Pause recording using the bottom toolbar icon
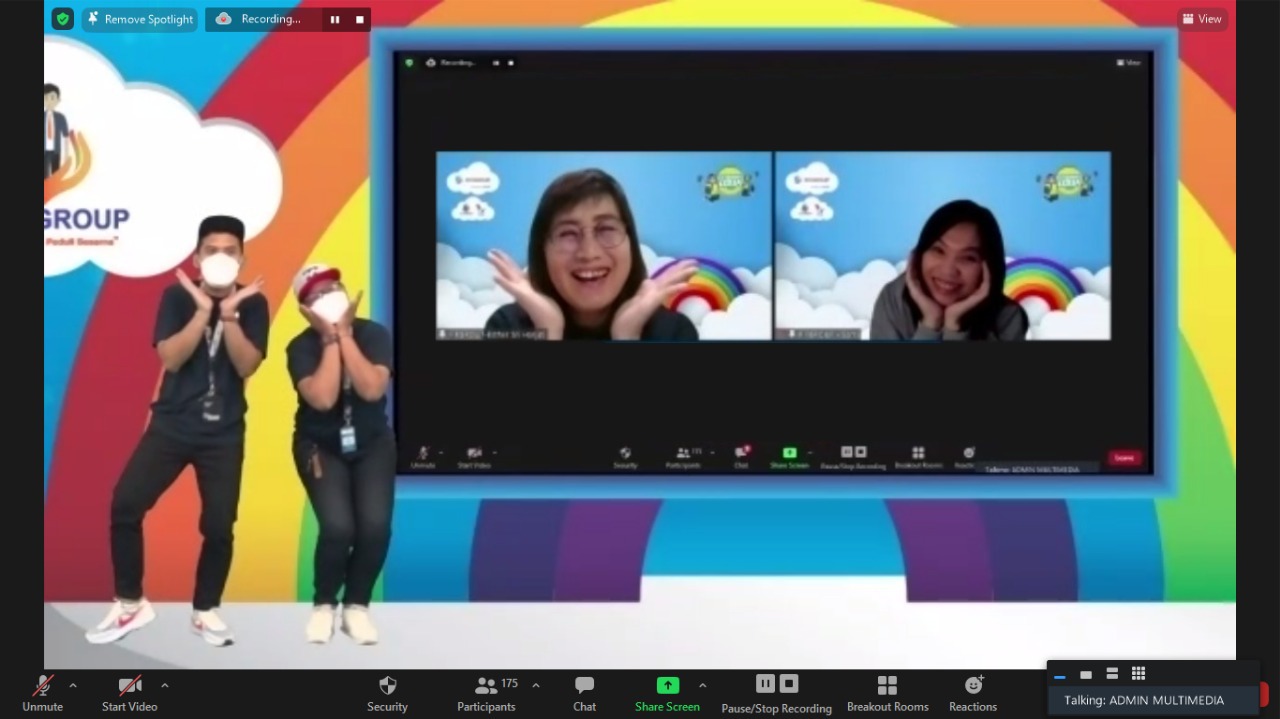 tap(765, 684)
